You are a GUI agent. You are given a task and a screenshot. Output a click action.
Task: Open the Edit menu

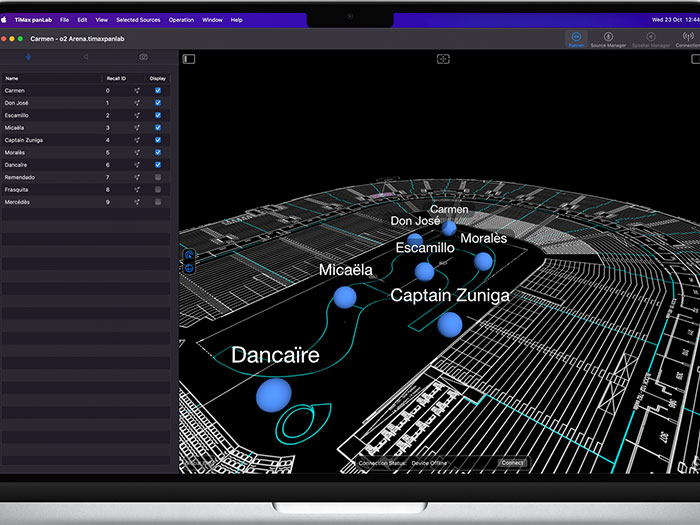[82, 20]
